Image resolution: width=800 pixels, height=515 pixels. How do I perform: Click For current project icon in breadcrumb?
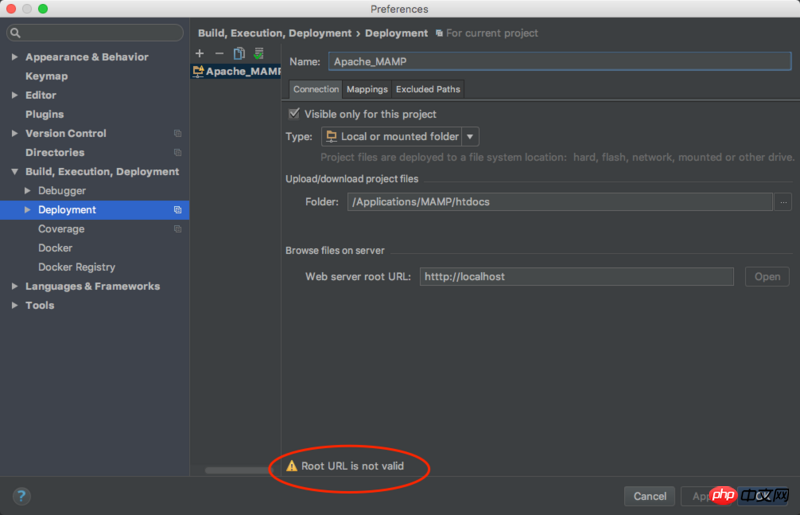pos(439,33)
